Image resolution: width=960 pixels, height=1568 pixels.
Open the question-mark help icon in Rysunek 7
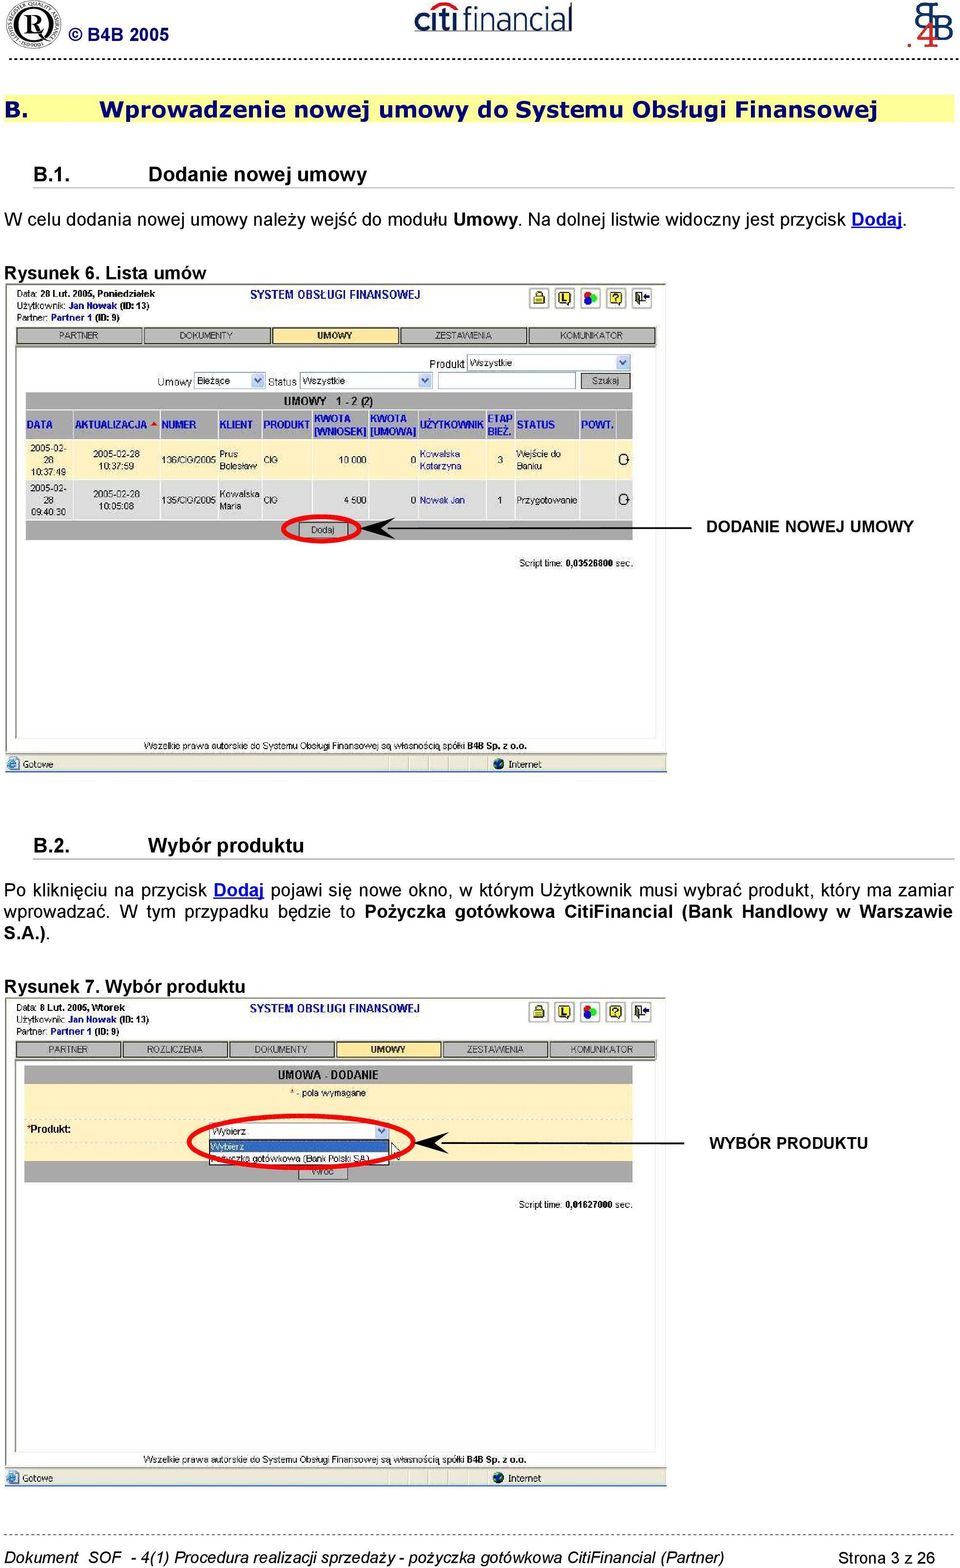(616, 1012)
